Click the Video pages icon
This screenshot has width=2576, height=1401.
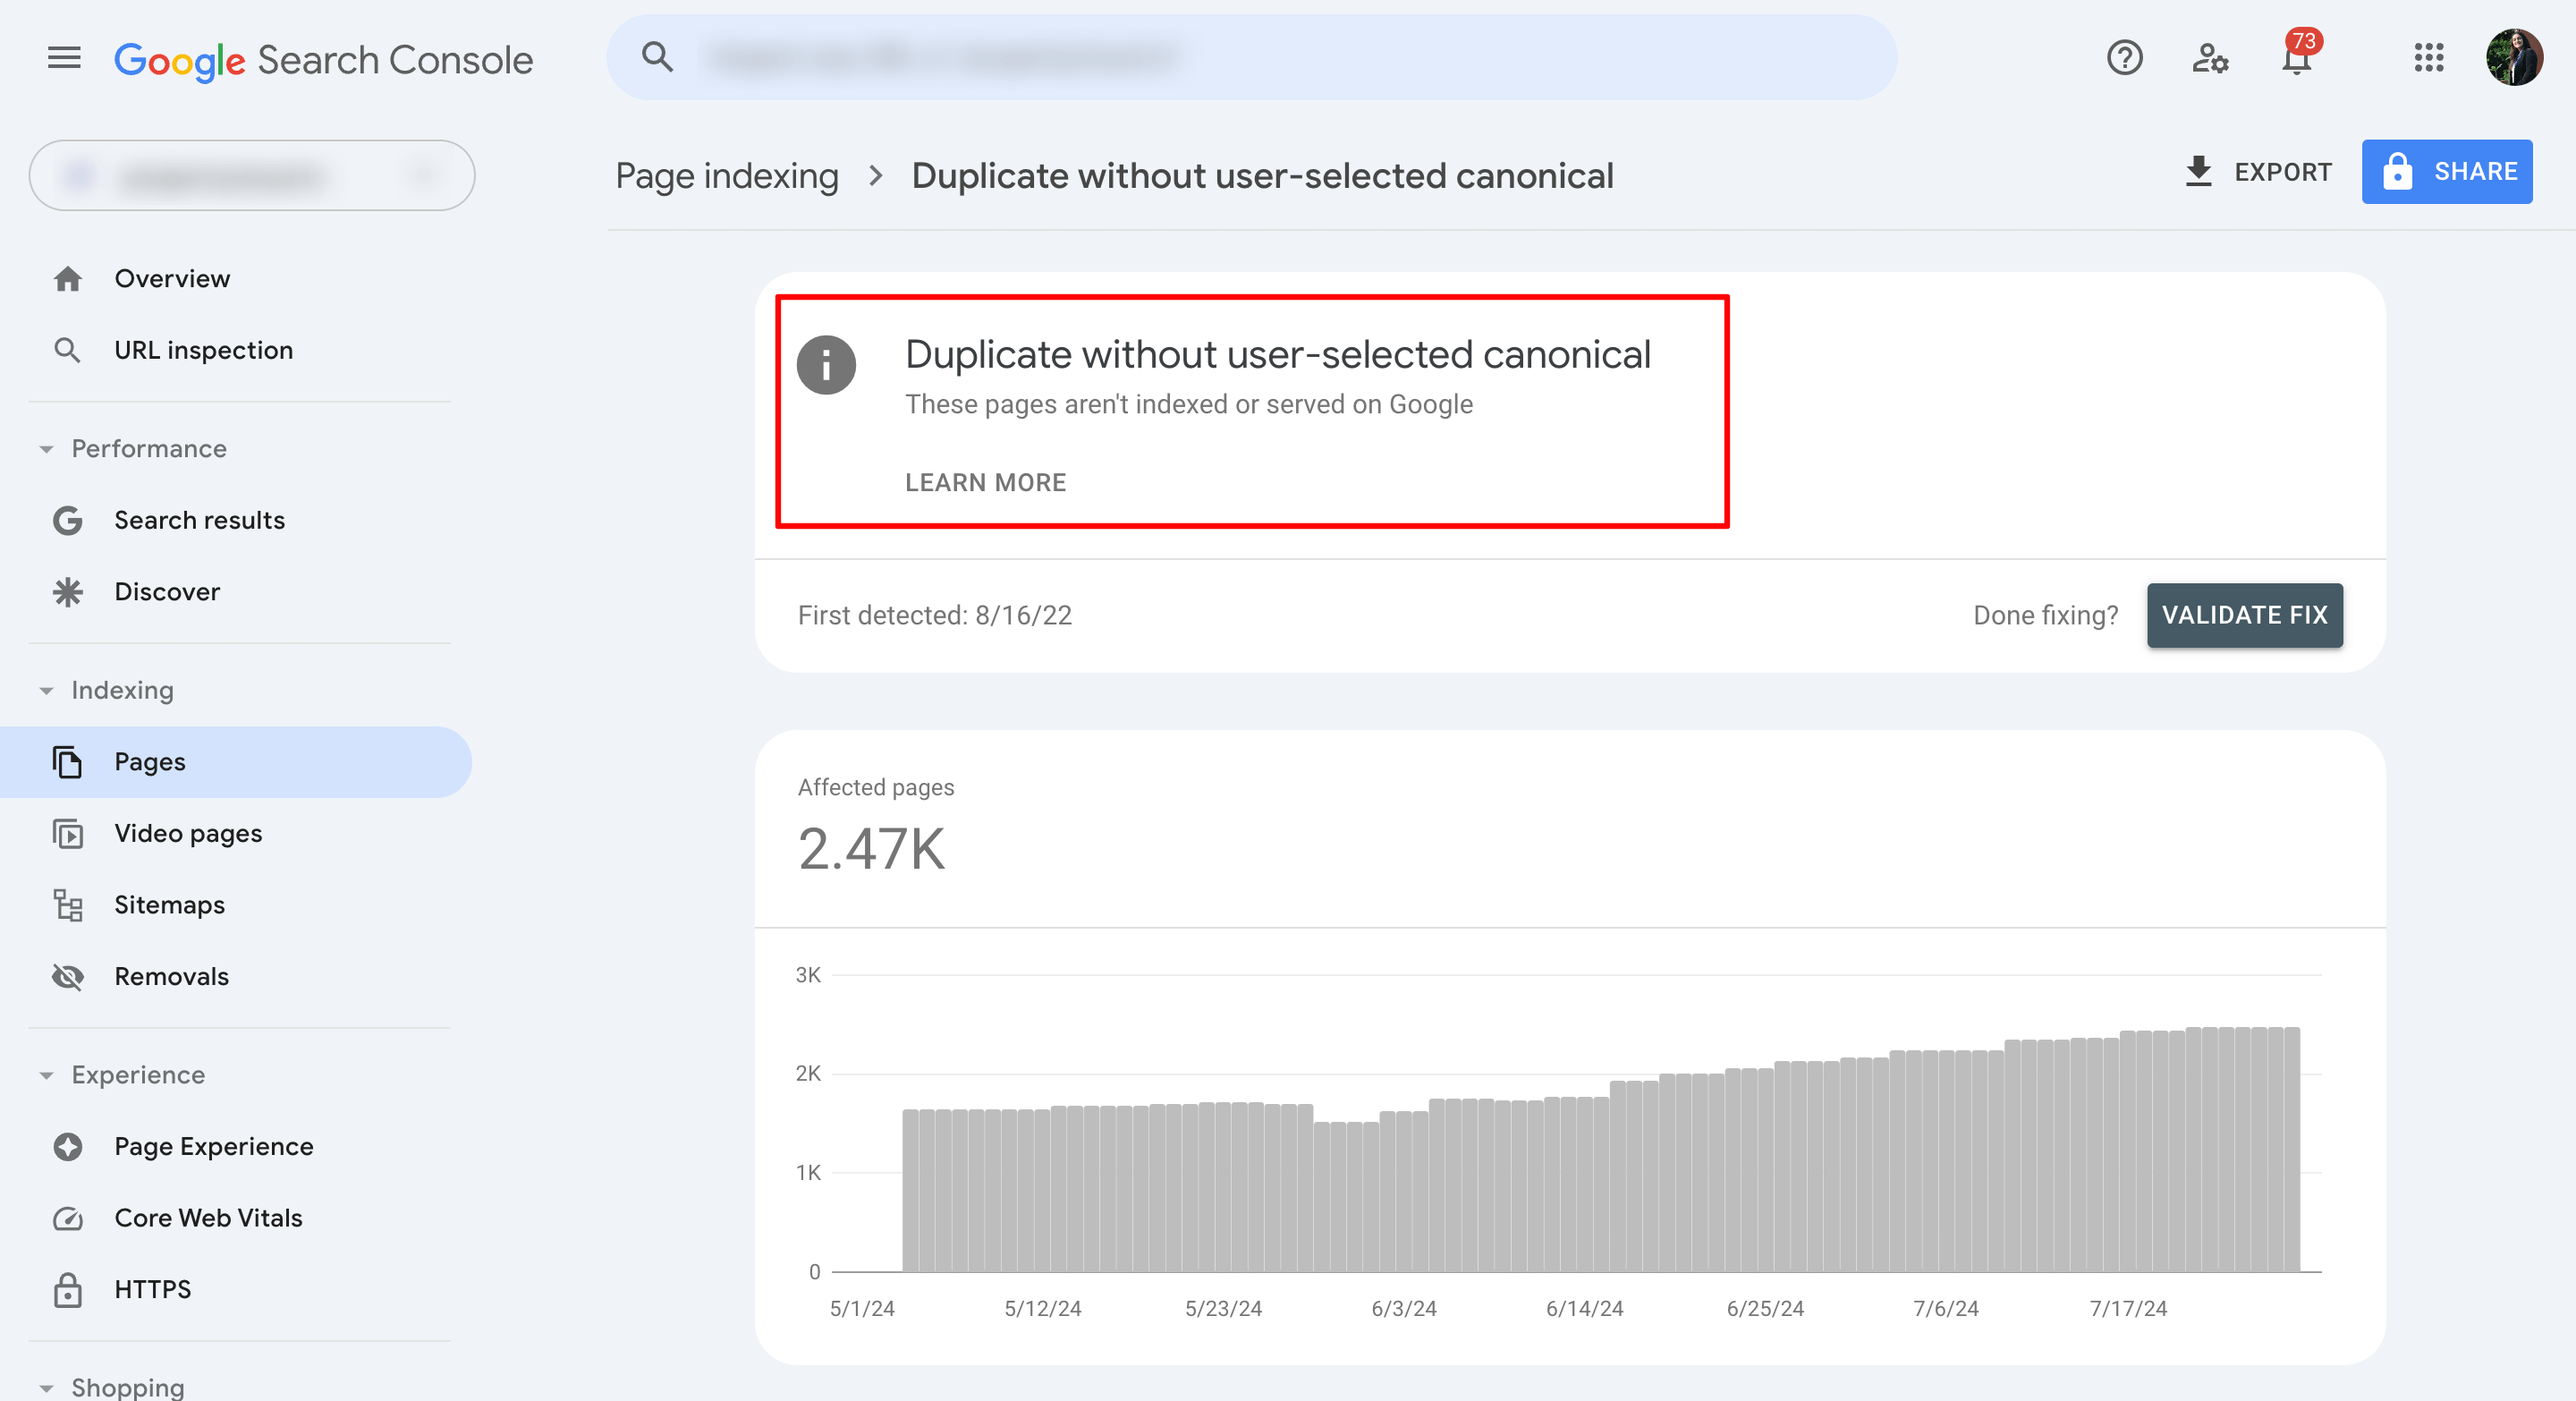tap(67, 834)
